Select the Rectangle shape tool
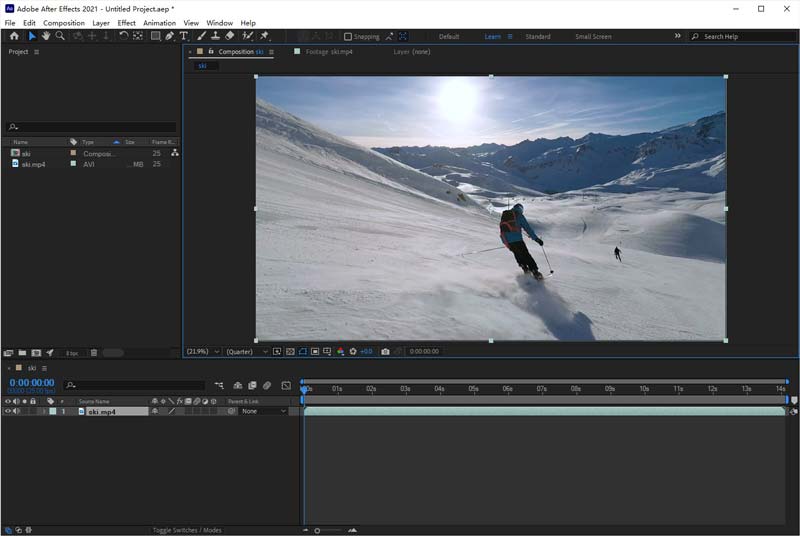Image resolution: width=800 pixels, height=536 pixels. pos(156,36)
